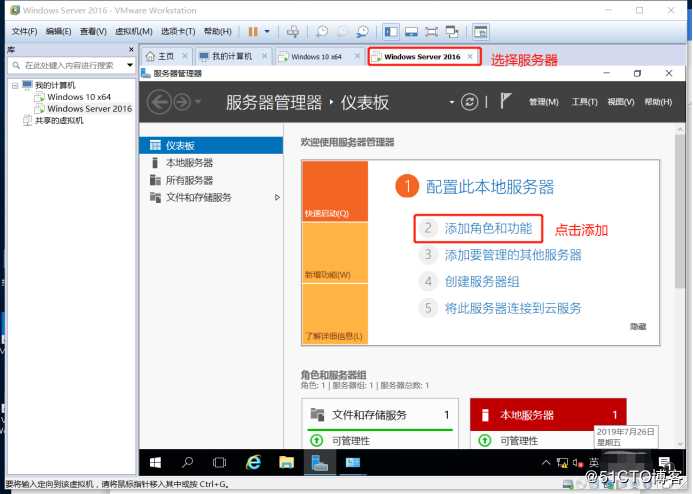Viewport: 693px width, 494px height.
Task: Toggle the library sidebar view icon
Action: click(x=391, y=31)
